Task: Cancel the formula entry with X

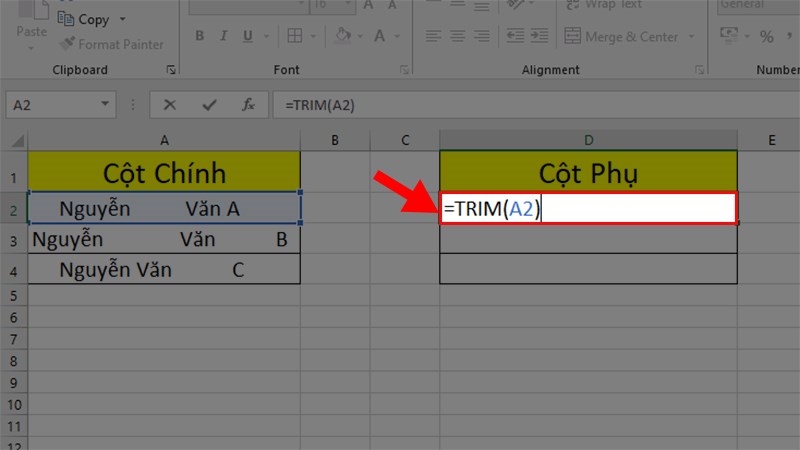Action: click(170, 105)
